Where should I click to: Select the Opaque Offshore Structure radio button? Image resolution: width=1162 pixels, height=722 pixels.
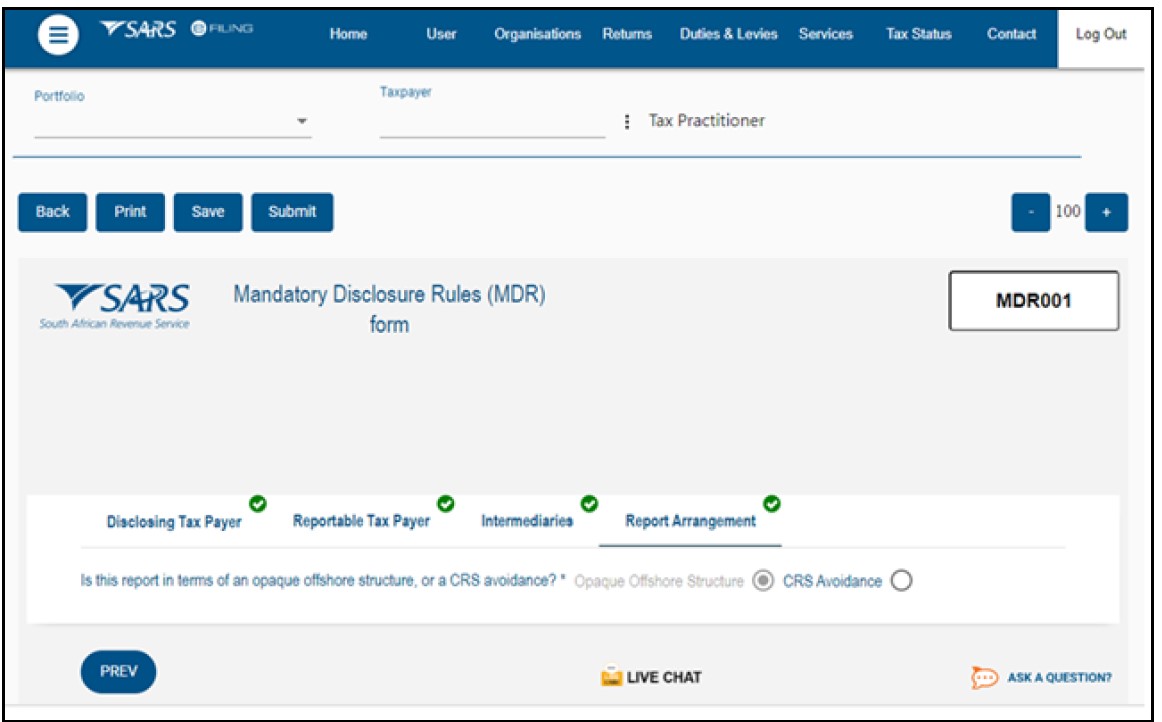click(763, 580)
